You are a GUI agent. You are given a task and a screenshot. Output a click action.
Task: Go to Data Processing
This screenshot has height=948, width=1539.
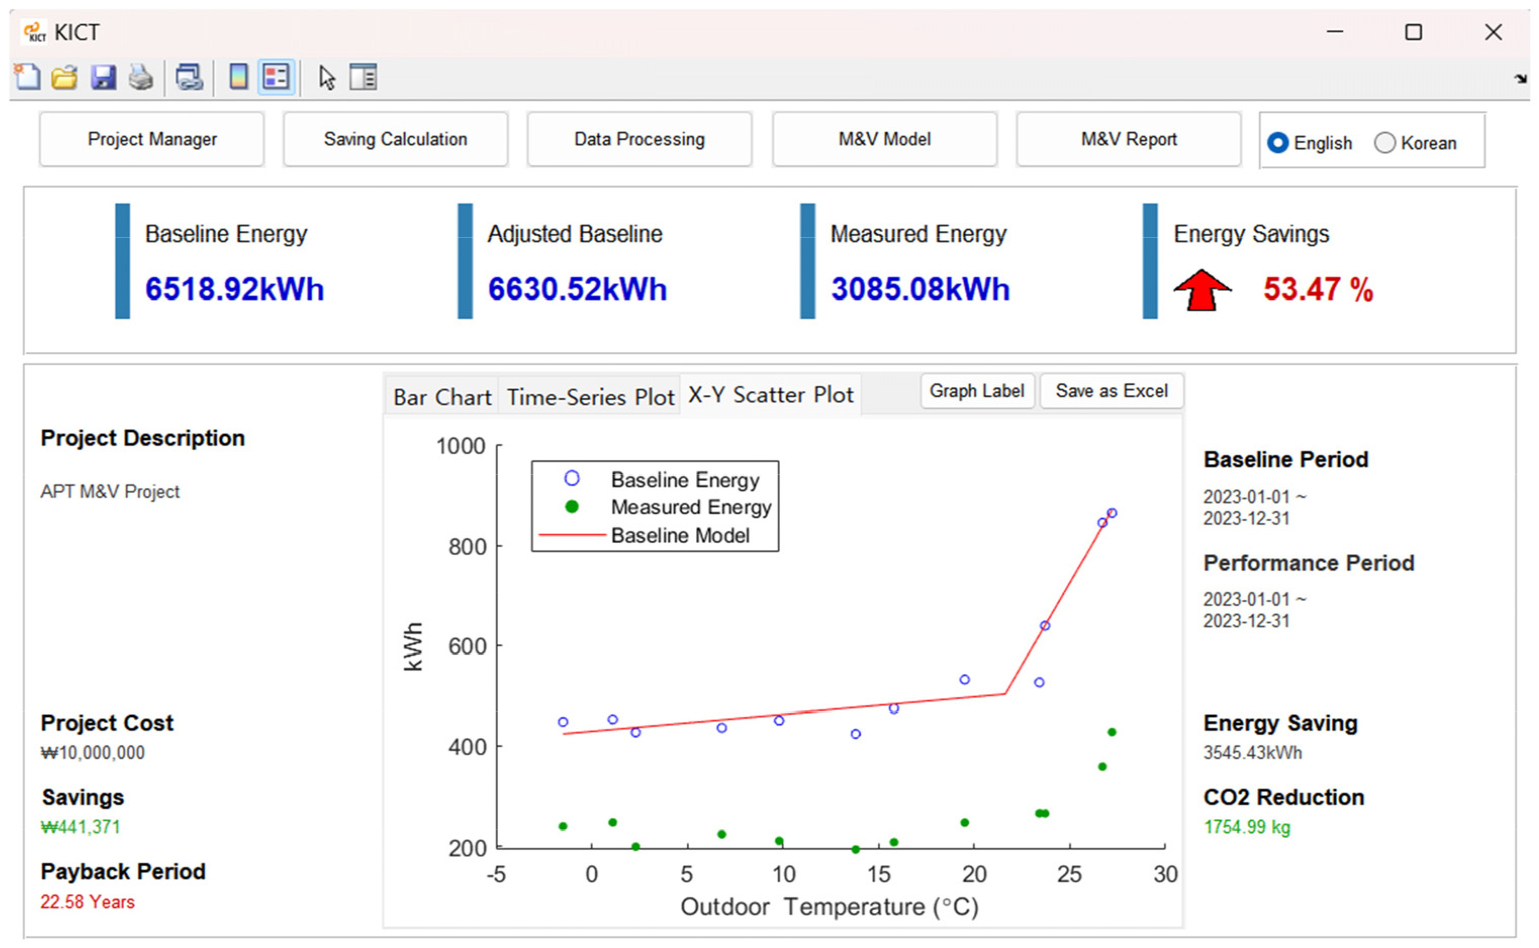(x=639, y=139)
